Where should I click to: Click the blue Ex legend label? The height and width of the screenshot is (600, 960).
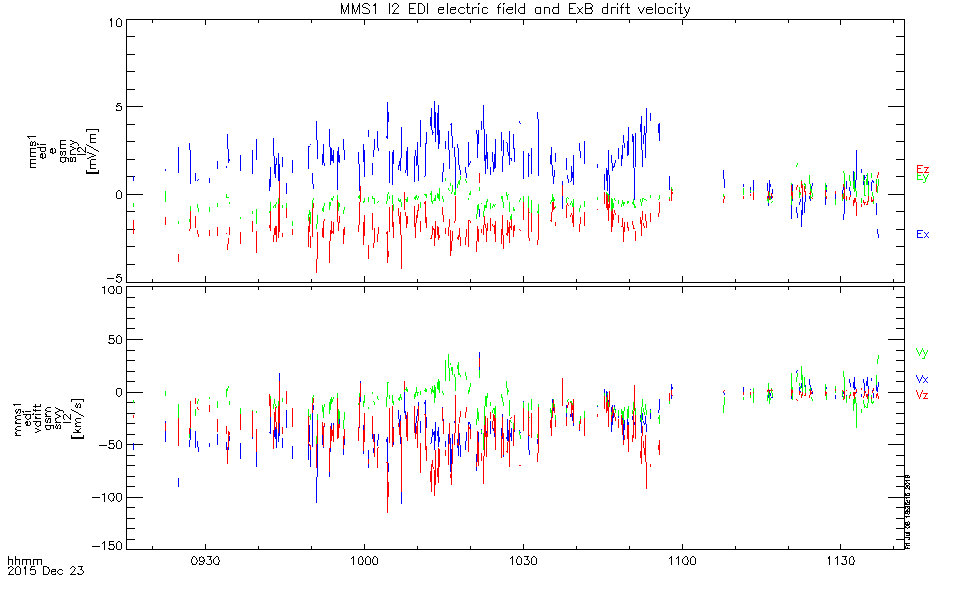point(923,234)
